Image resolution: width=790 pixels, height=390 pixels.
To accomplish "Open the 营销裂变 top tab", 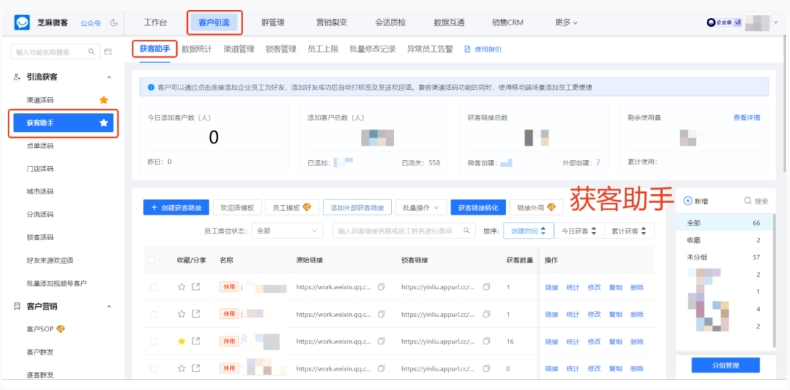I will [332, 23].
